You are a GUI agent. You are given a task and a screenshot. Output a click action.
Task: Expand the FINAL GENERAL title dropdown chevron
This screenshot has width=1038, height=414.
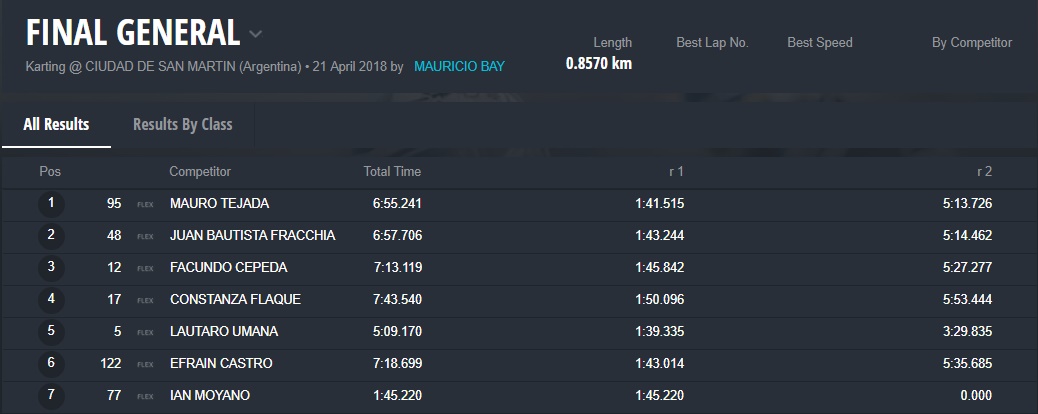click(x=256, y=34)
